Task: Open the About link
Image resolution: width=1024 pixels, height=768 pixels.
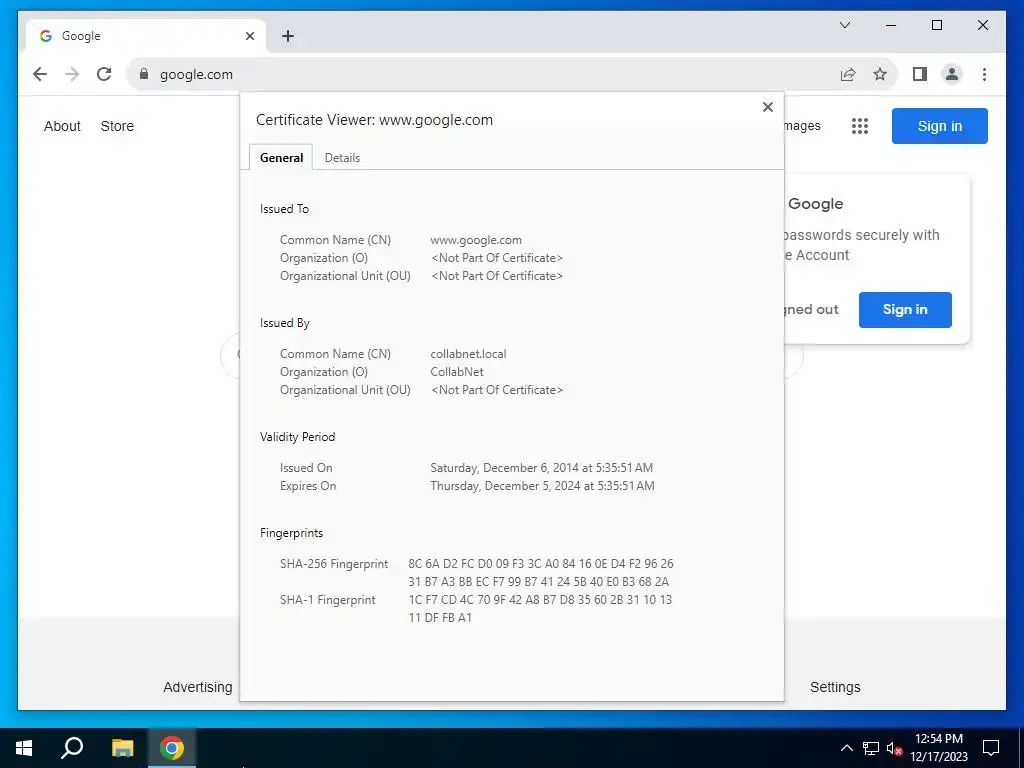Action: click(62, 126)
